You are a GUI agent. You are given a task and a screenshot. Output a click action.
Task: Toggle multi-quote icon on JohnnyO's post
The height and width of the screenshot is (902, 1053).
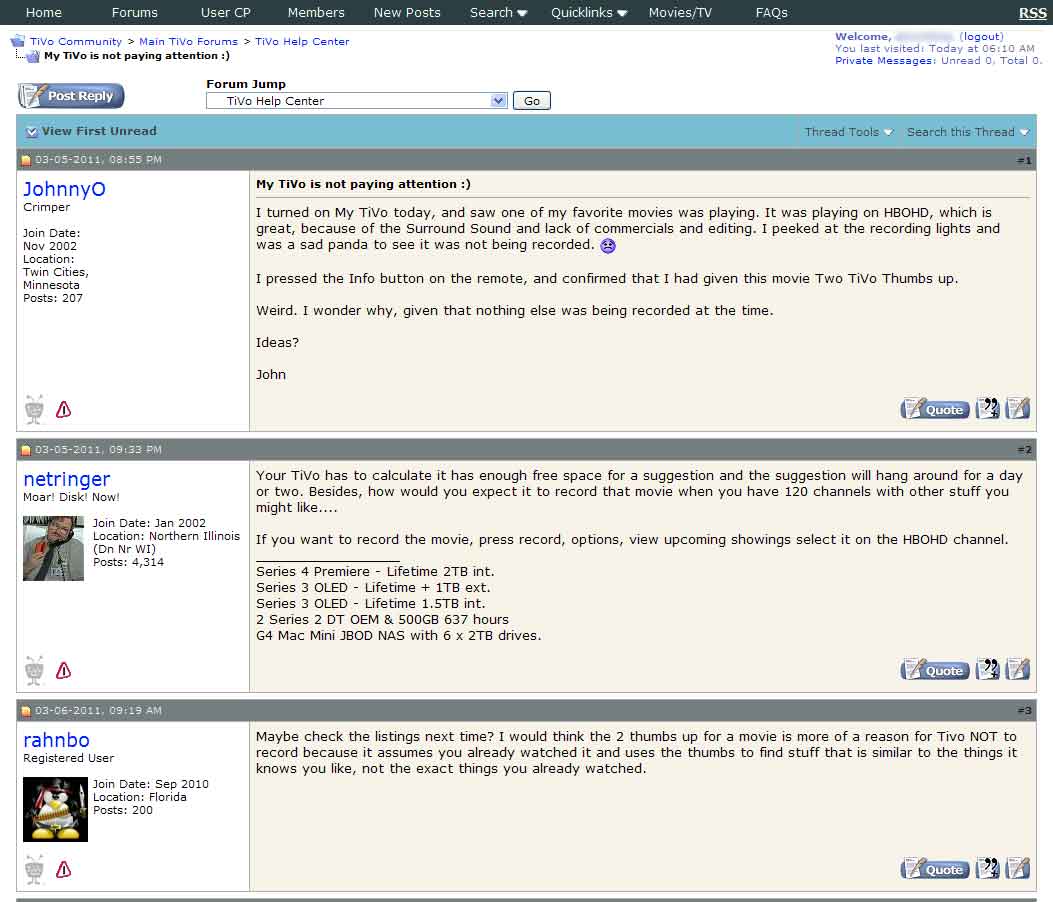987,408
